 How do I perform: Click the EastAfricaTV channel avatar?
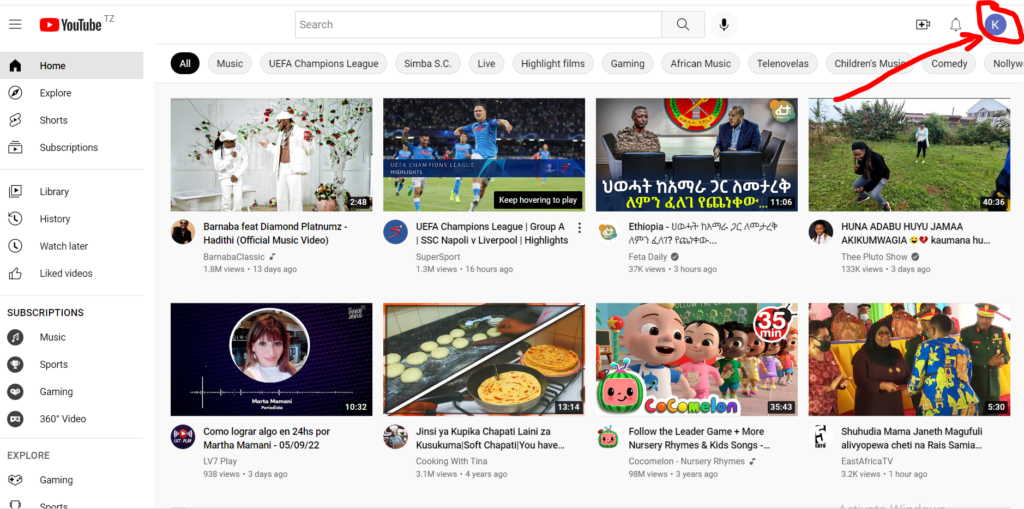(821, 436)
